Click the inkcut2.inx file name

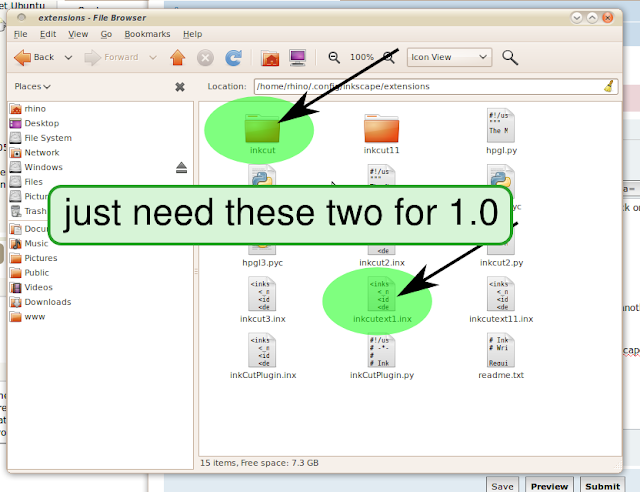tap(382, 263)
